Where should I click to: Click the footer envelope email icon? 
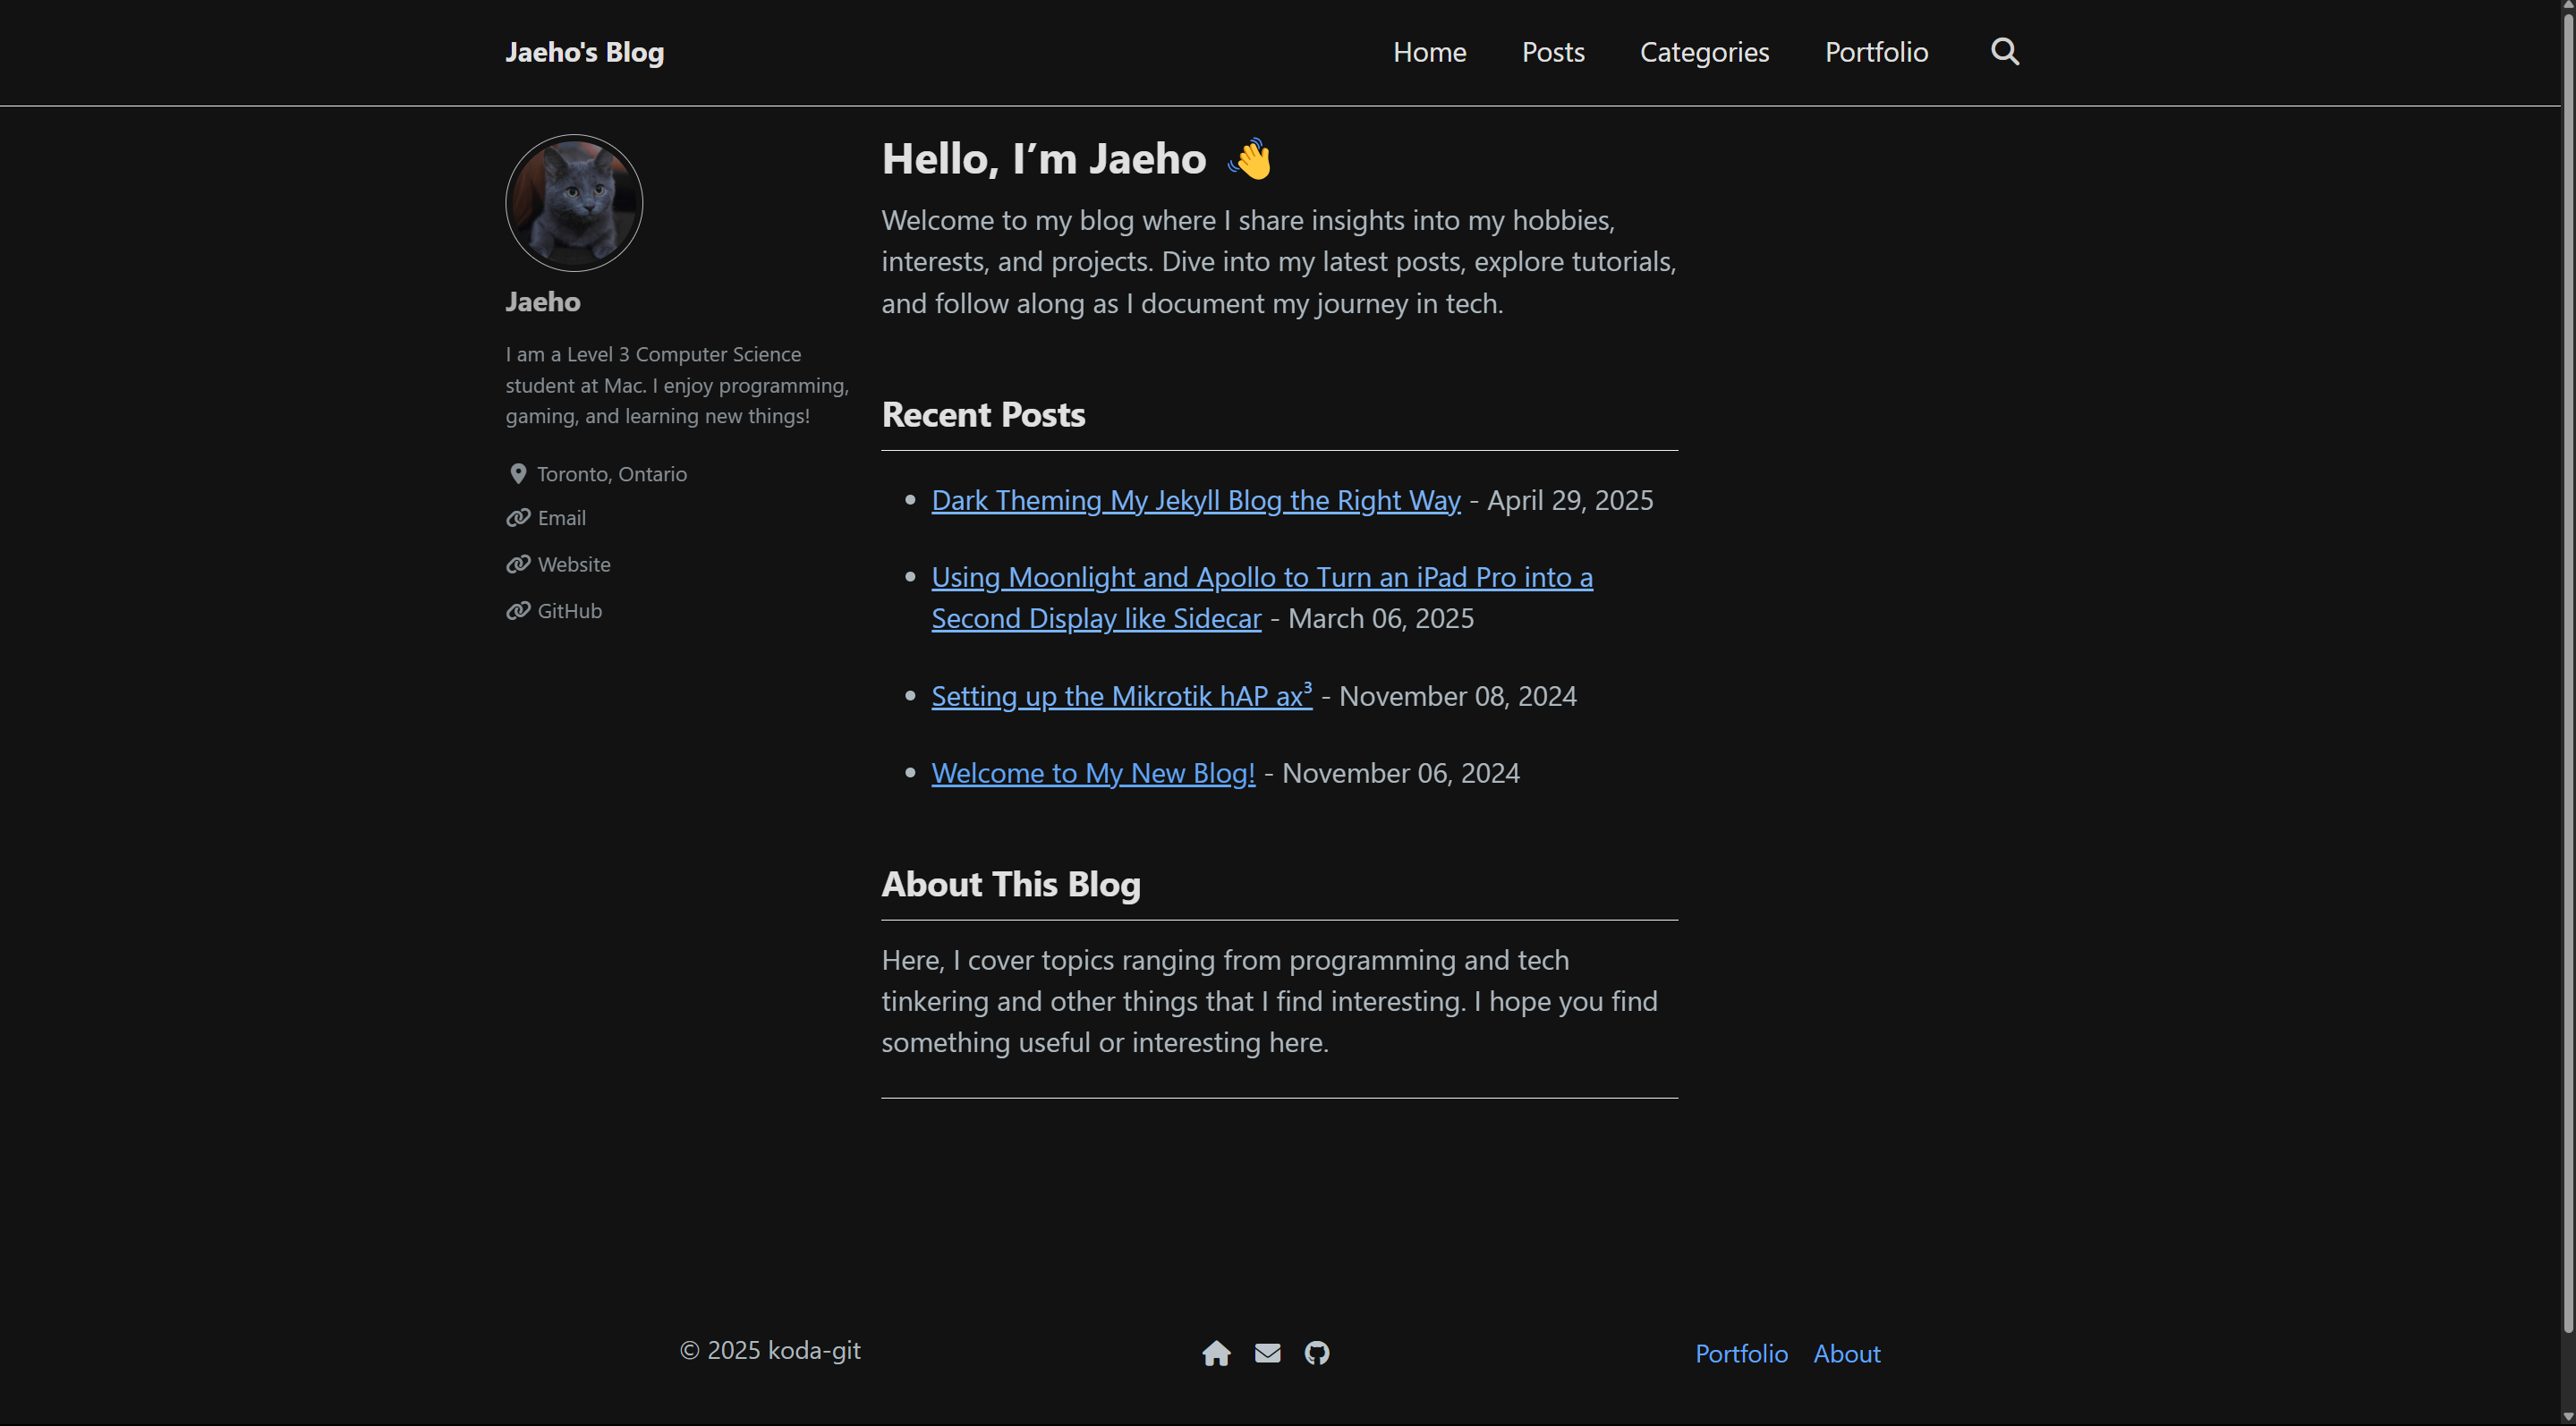tap(1267, 1353)
